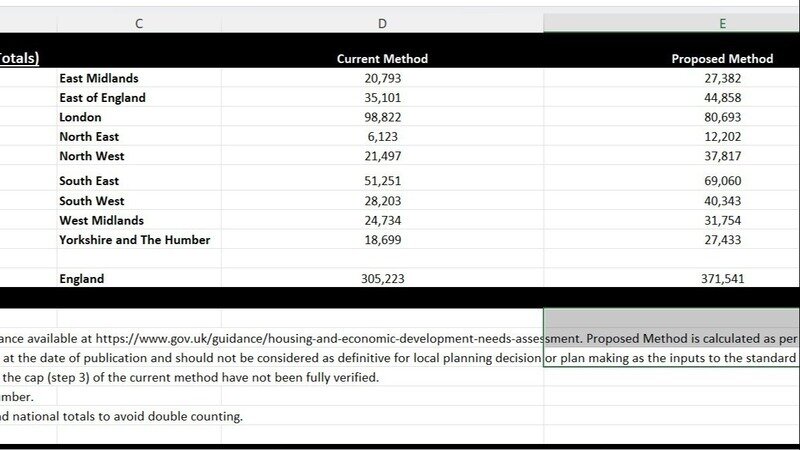800x450 pixels.
Task: Select column C header
Action: point(138,23)
